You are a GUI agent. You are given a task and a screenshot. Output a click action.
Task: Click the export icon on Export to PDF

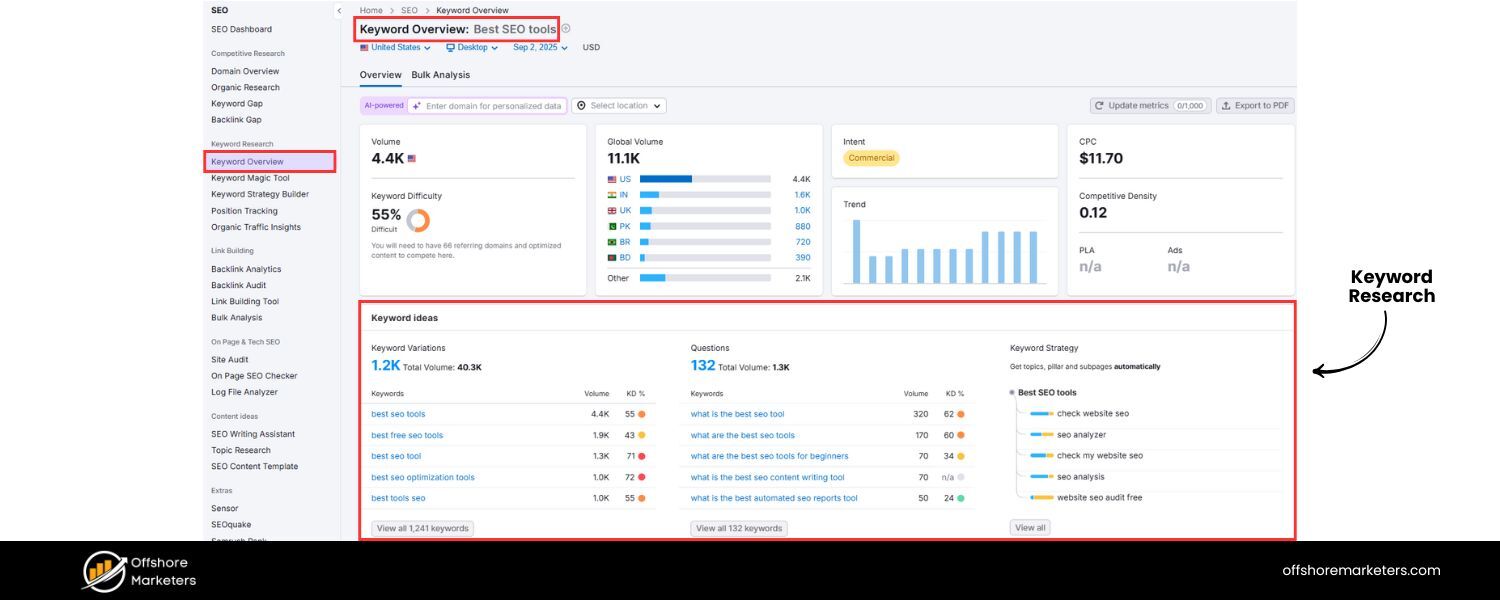point(1227,105)
